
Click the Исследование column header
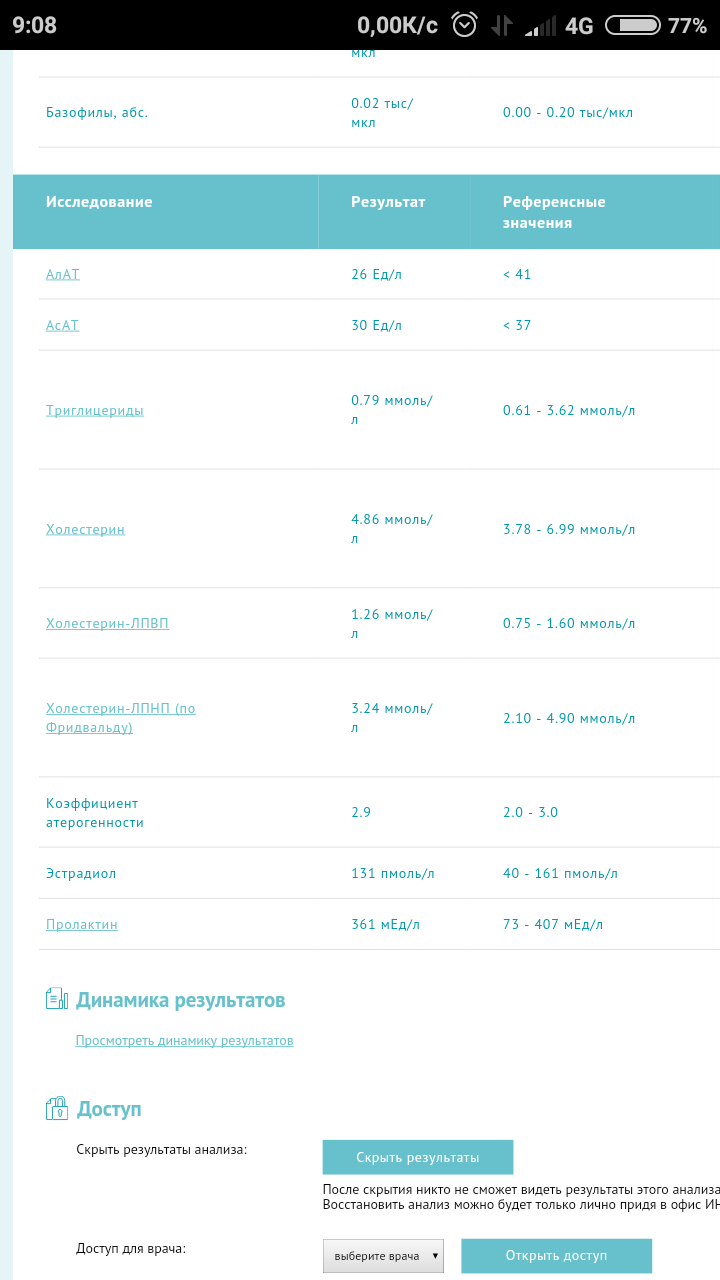pyautogui.click(x=99, y=202)
